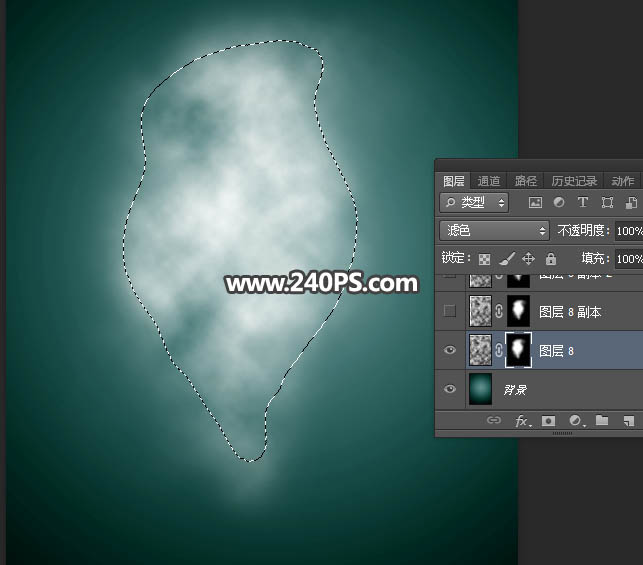Show the 图层 8 副本 layer
The width and height of the screenshot is (643, 565).
(450, 312)
